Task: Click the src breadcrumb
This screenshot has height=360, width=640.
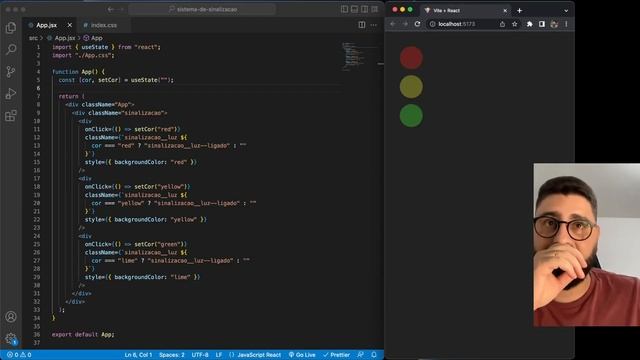Action: click(x=33, y=38)
